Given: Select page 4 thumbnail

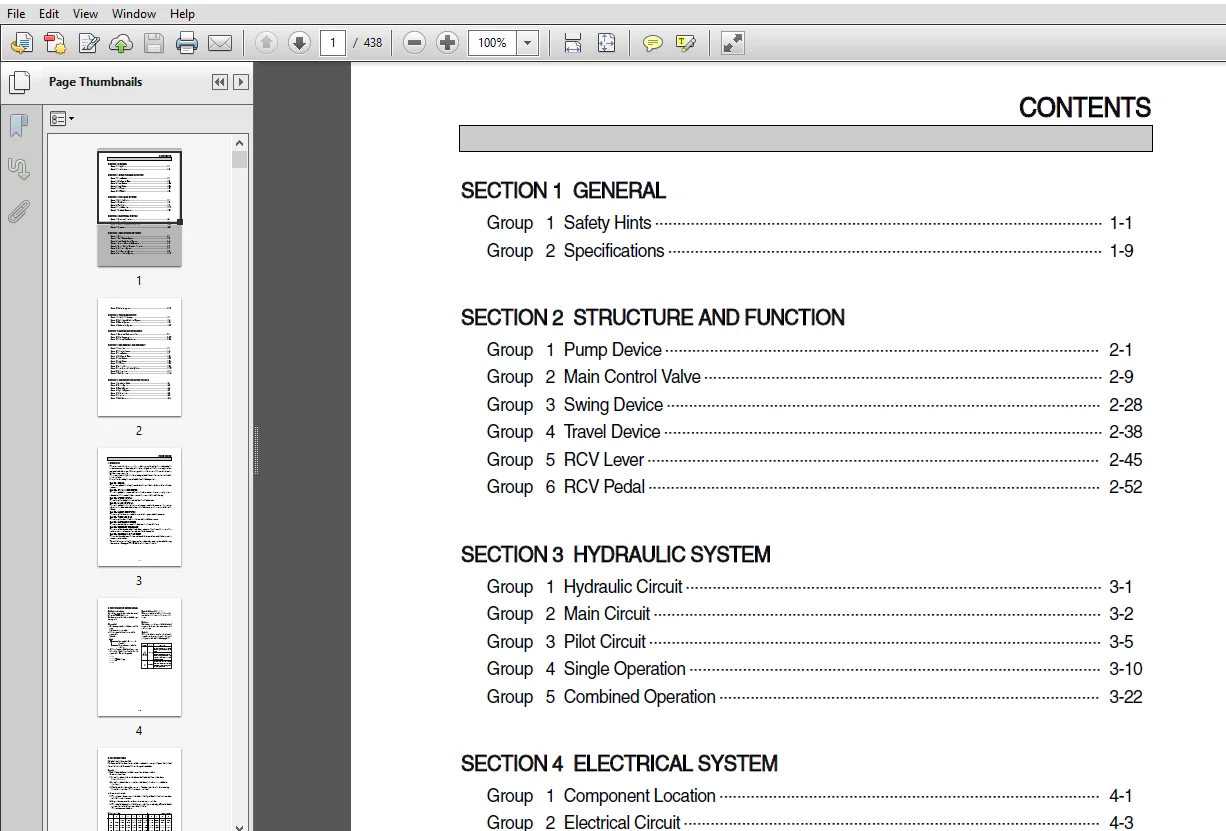Looking at the screenshot, I should coord(139,657).
